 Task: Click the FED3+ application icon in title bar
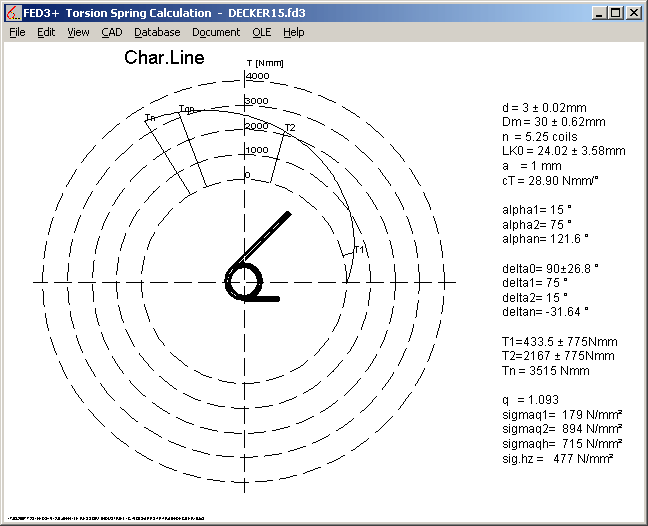(13, 13)
